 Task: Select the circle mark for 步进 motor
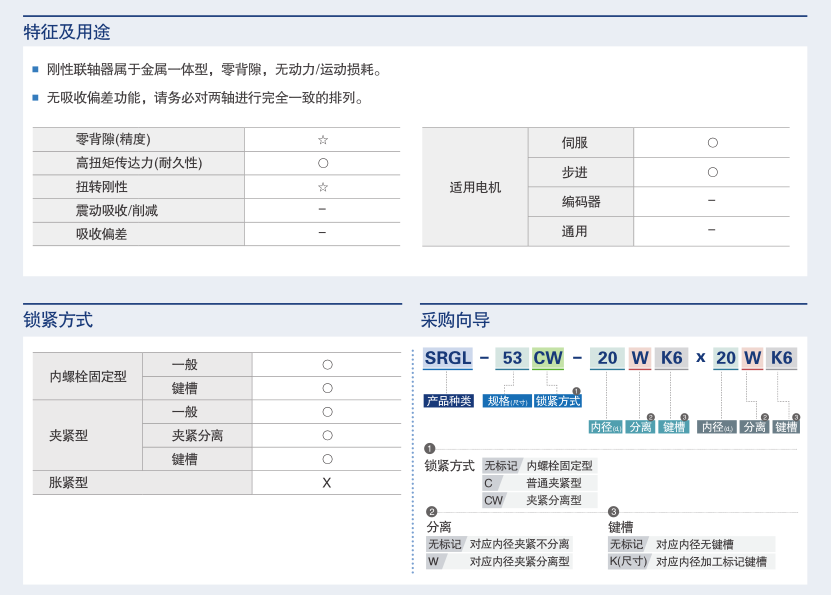click(x=712, y=172)
